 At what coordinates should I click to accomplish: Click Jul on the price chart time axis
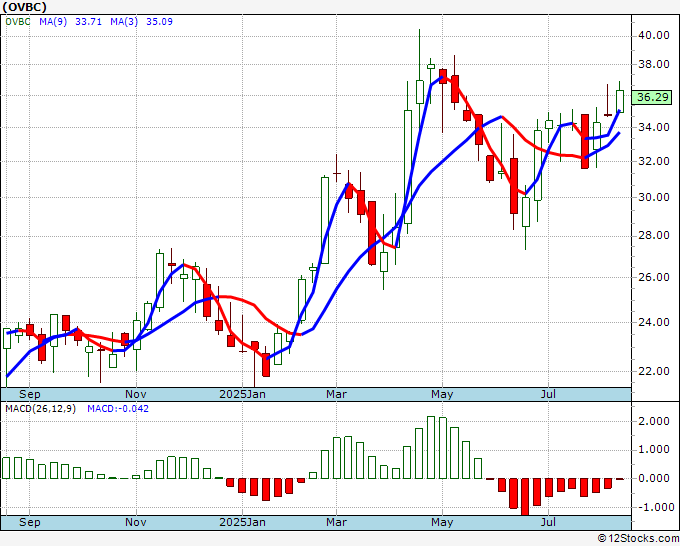(549, 394)
